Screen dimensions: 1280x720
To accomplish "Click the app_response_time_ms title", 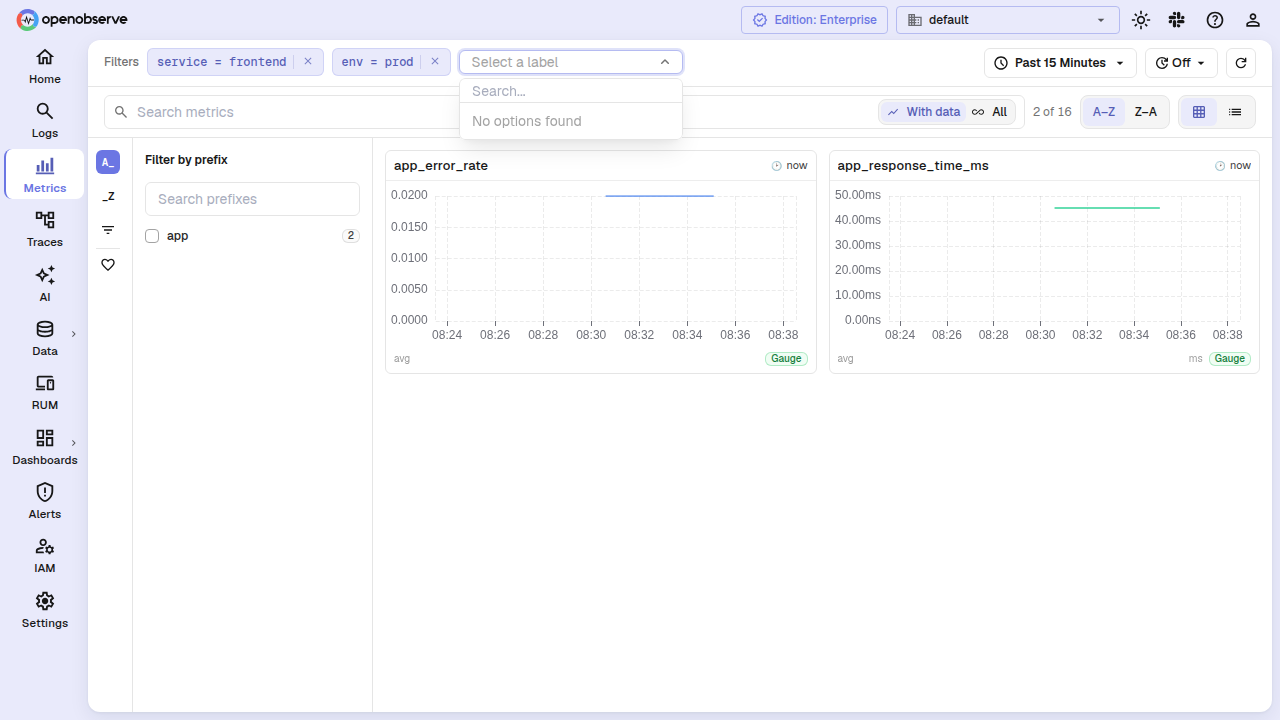I will pos(913,166).
